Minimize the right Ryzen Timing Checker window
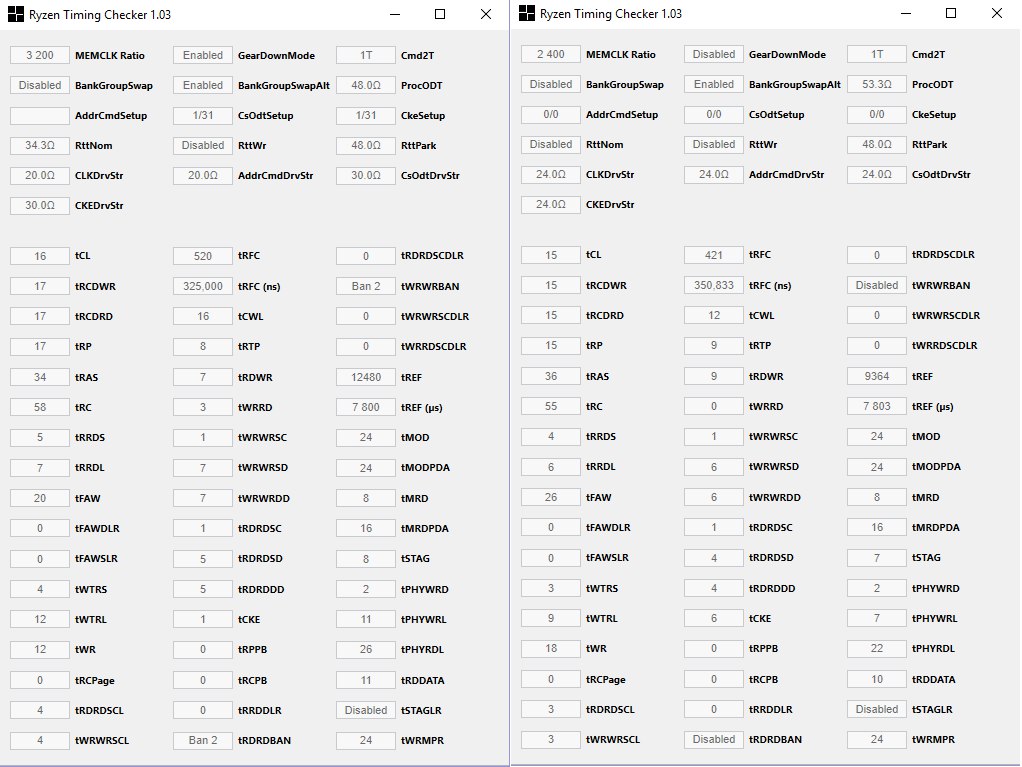Screen dimensions: 1022x767 pos(905,14)
